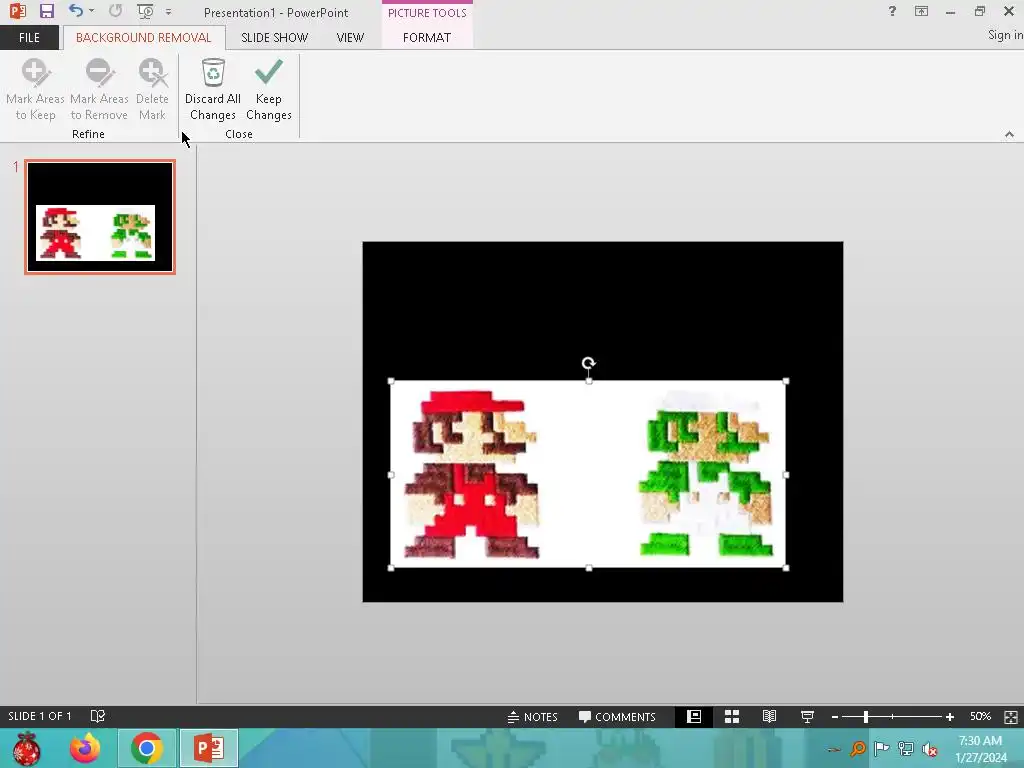This screenshot has height=768, width=1024.
Task: Click PowerPoint taskbar button
Action: pos(209,748)
